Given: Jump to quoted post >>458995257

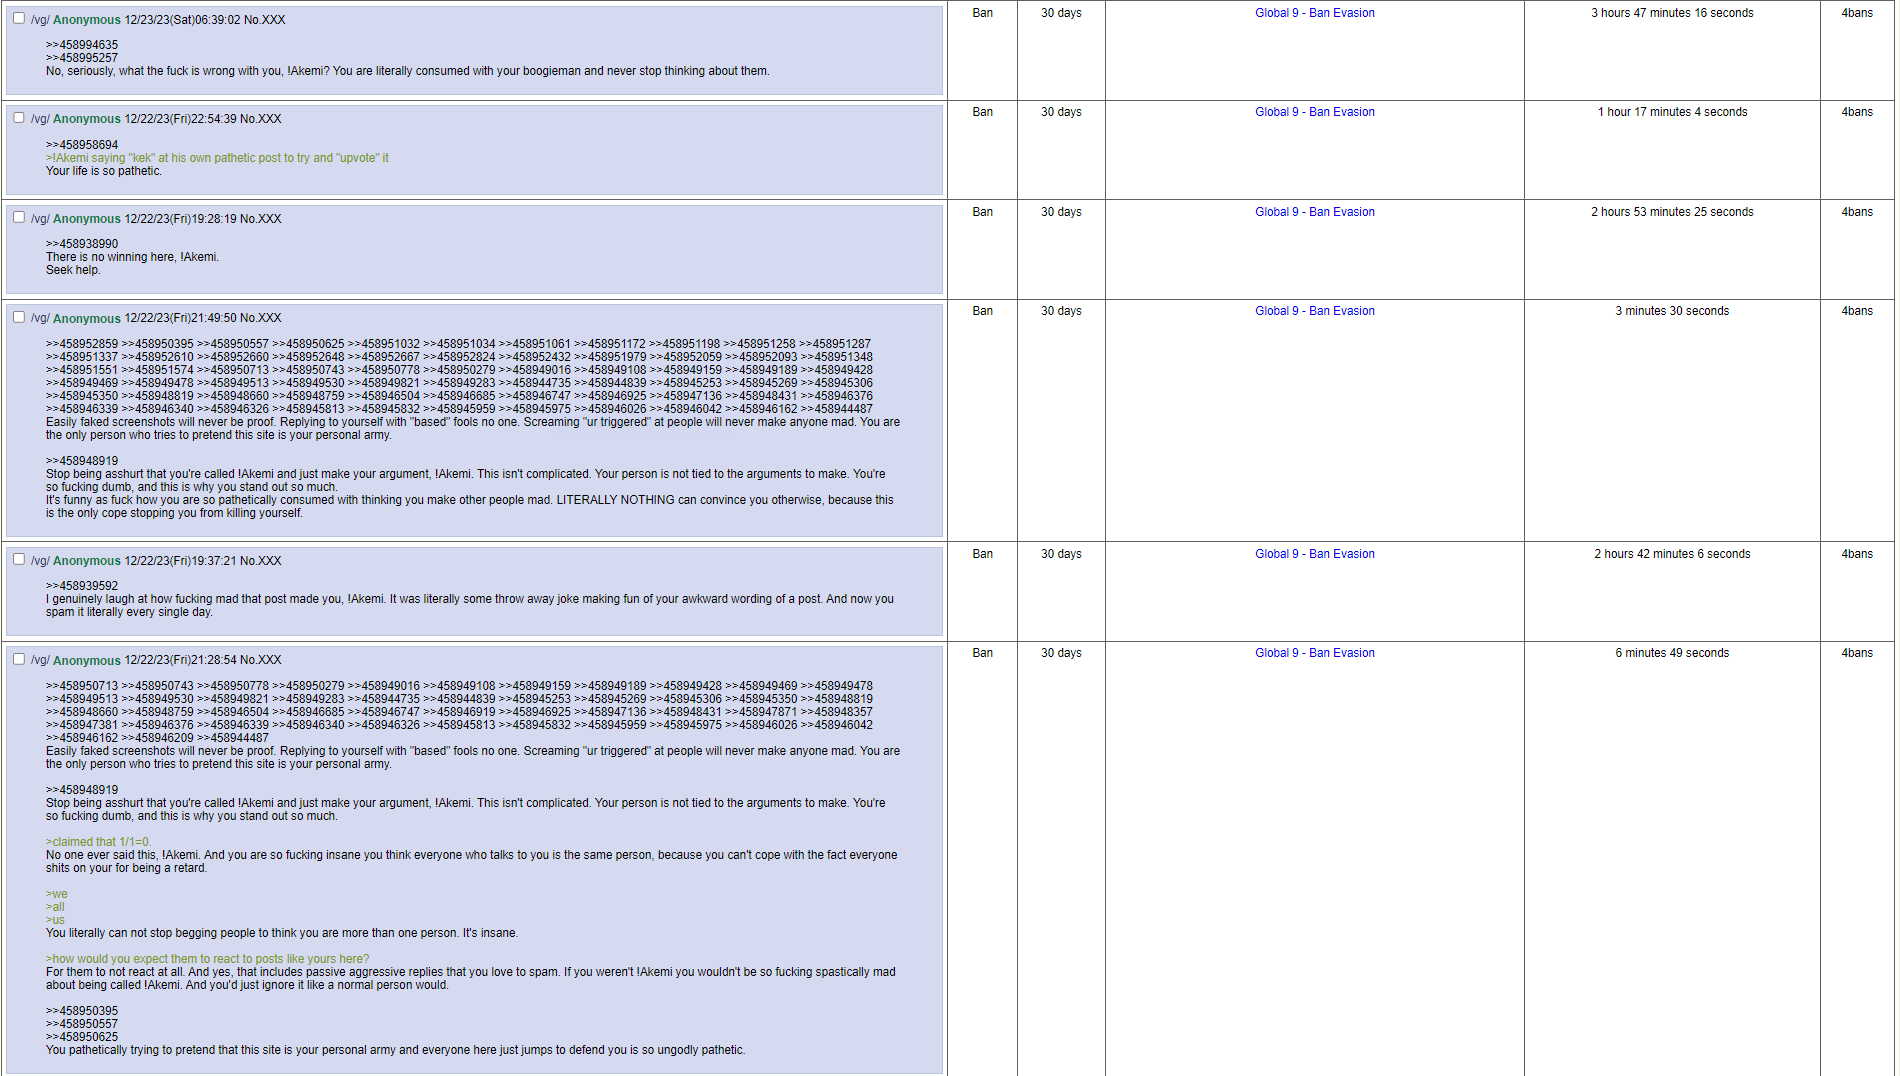Looking at the screenshot, I should click(82, 58).
